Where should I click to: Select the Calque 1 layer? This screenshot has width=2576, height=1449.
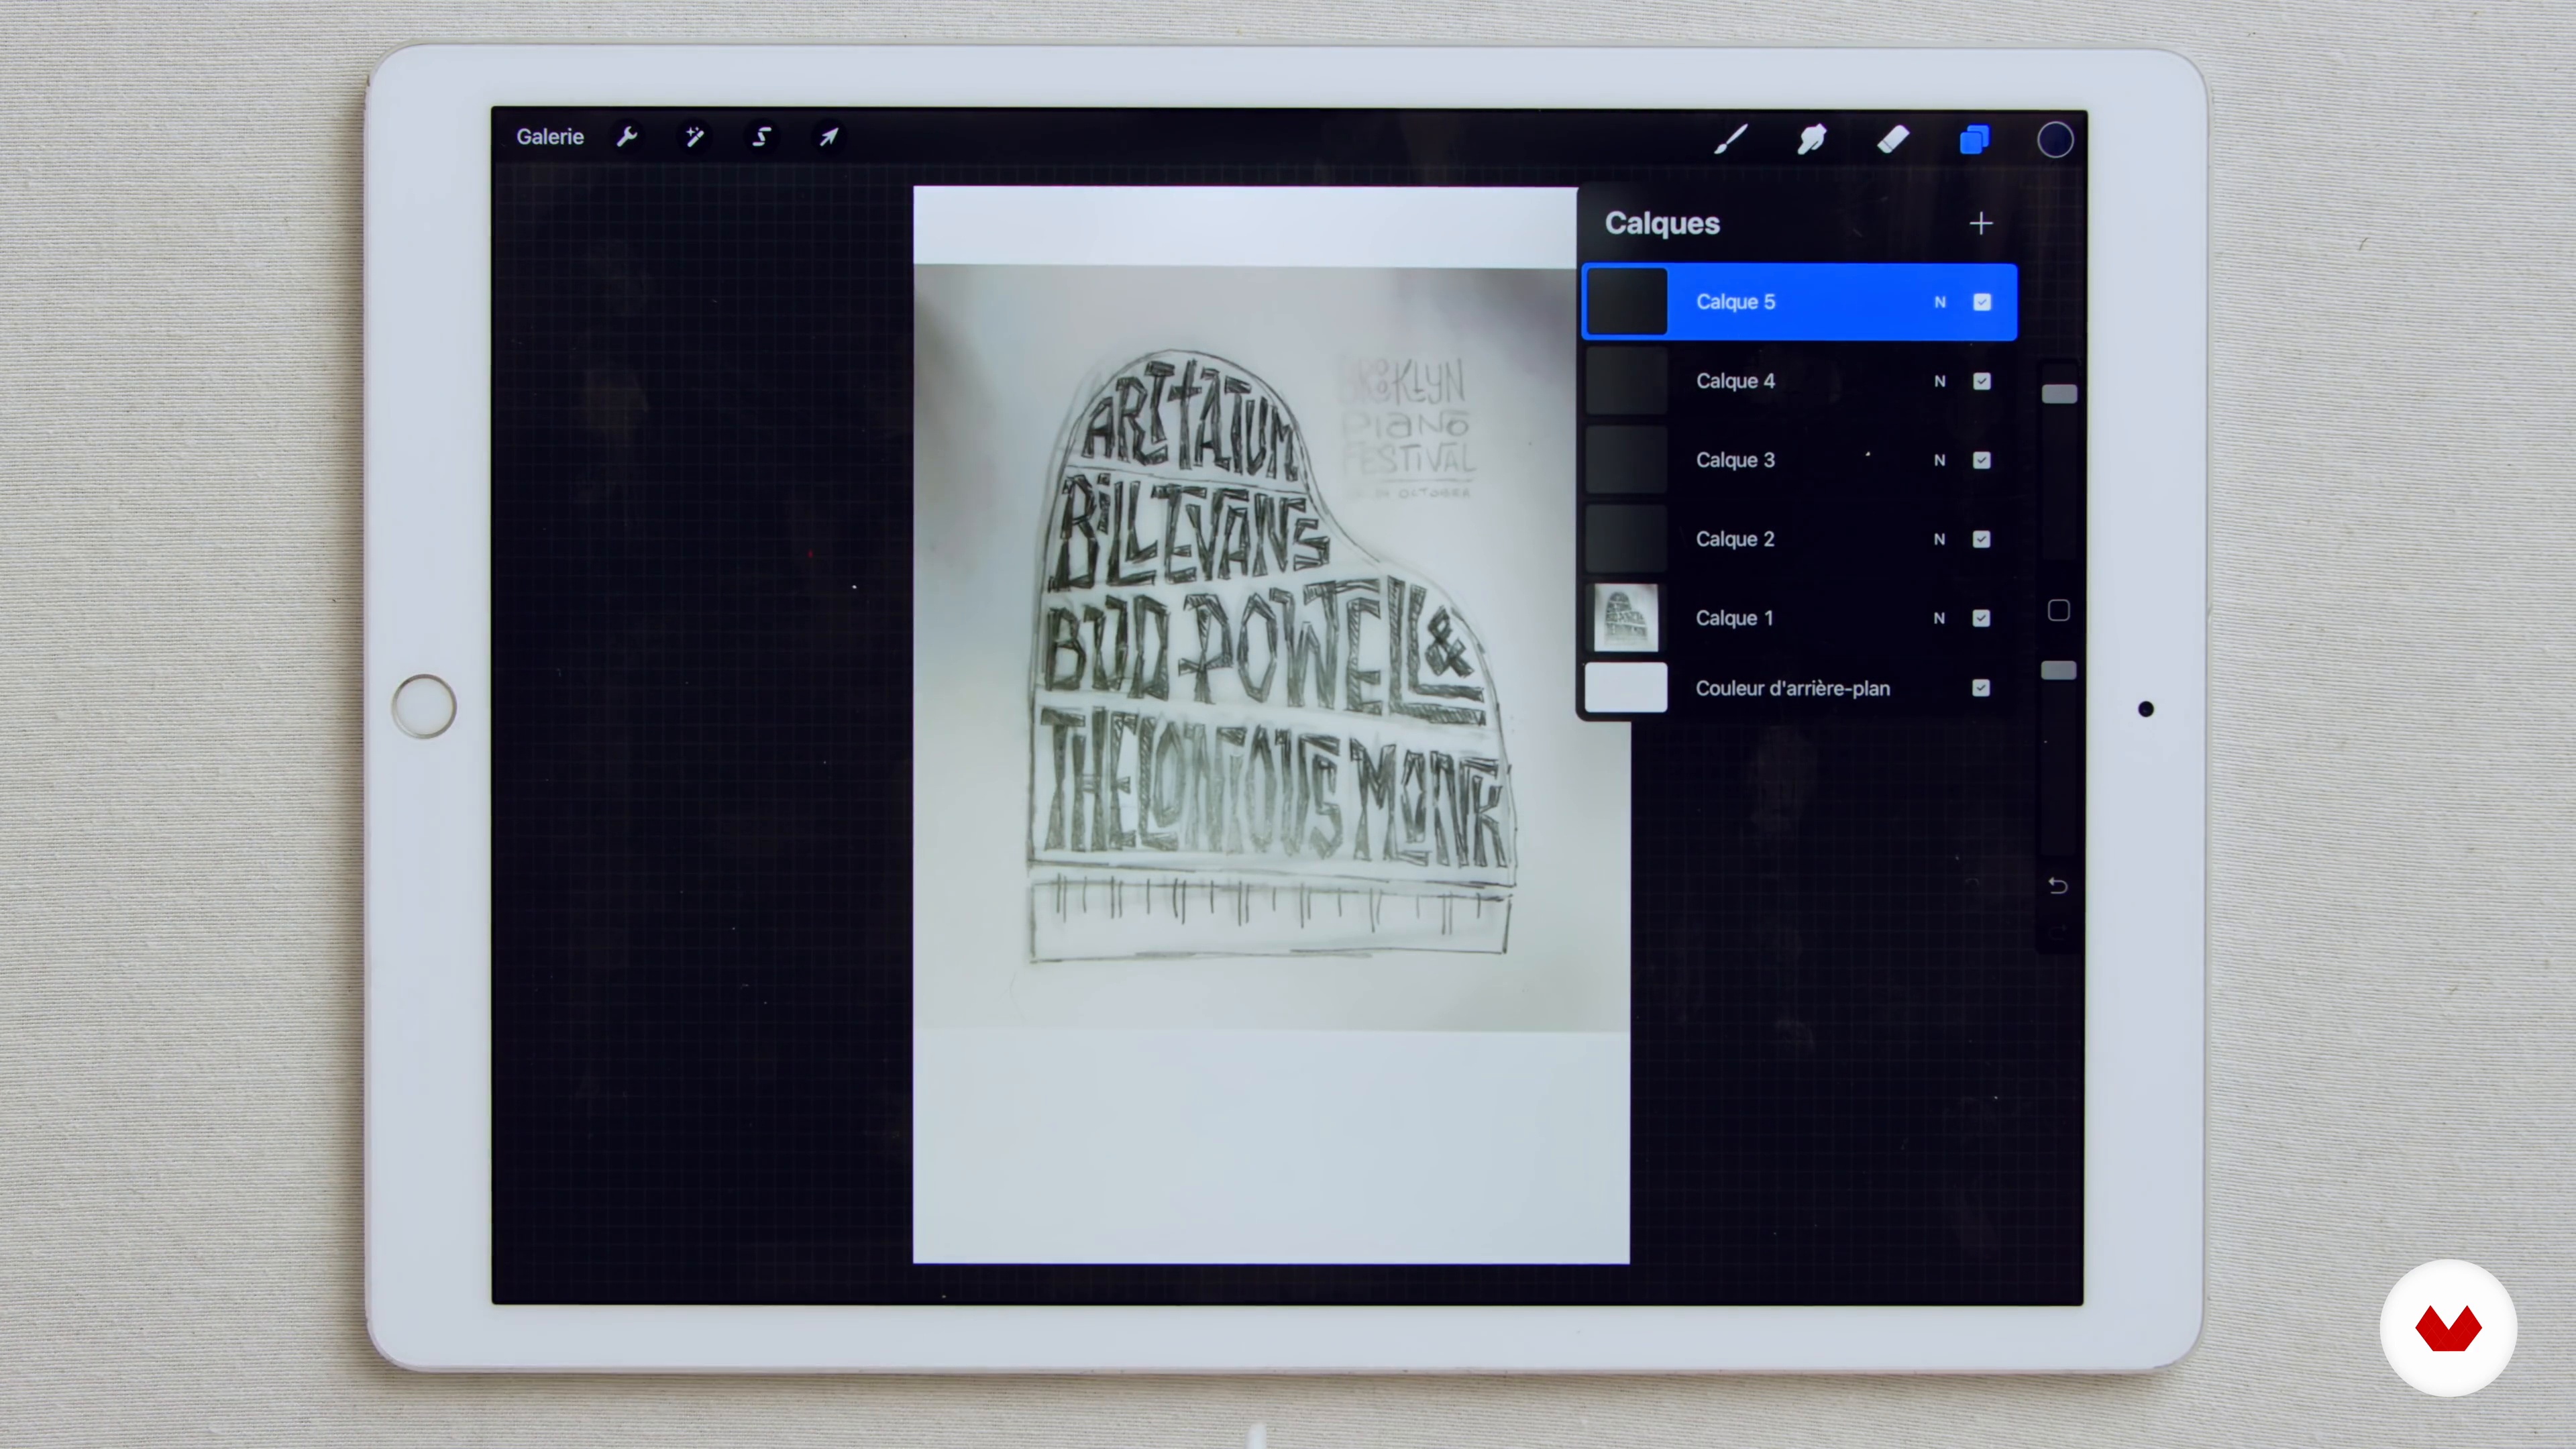(1800, 618)
